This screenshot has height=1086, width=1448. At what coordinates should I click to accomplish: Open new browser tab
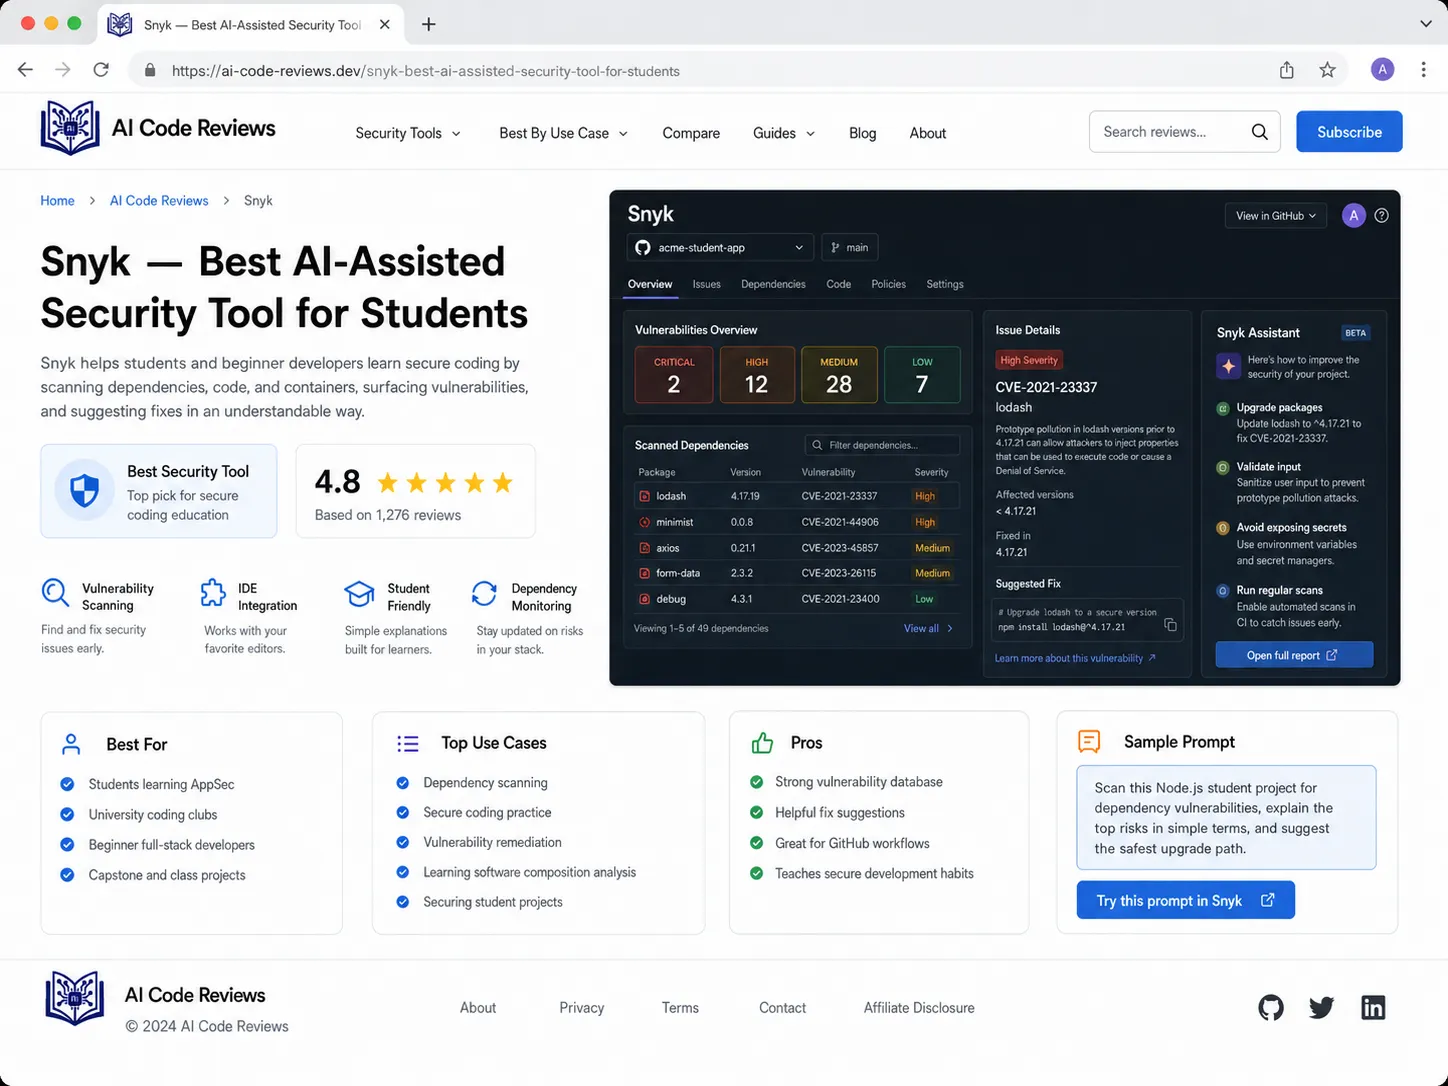tap(428, 24)
